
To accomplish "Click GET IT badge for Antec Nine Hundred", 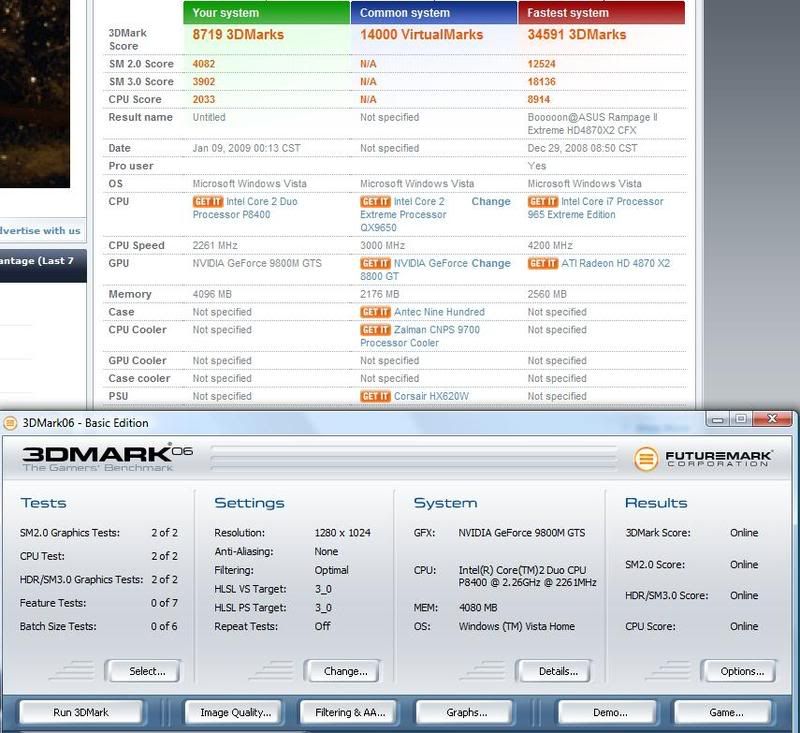I will coord(375,312).
